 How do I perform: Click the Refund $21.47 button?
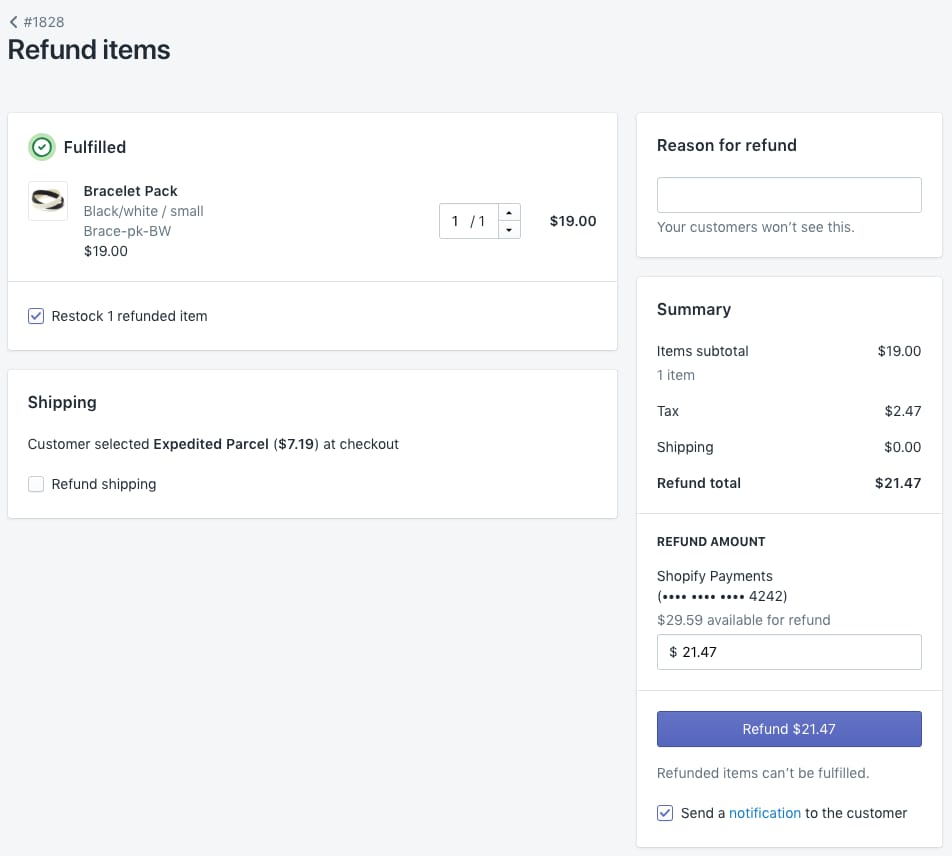pyautogui.click(x=789, y=729)
